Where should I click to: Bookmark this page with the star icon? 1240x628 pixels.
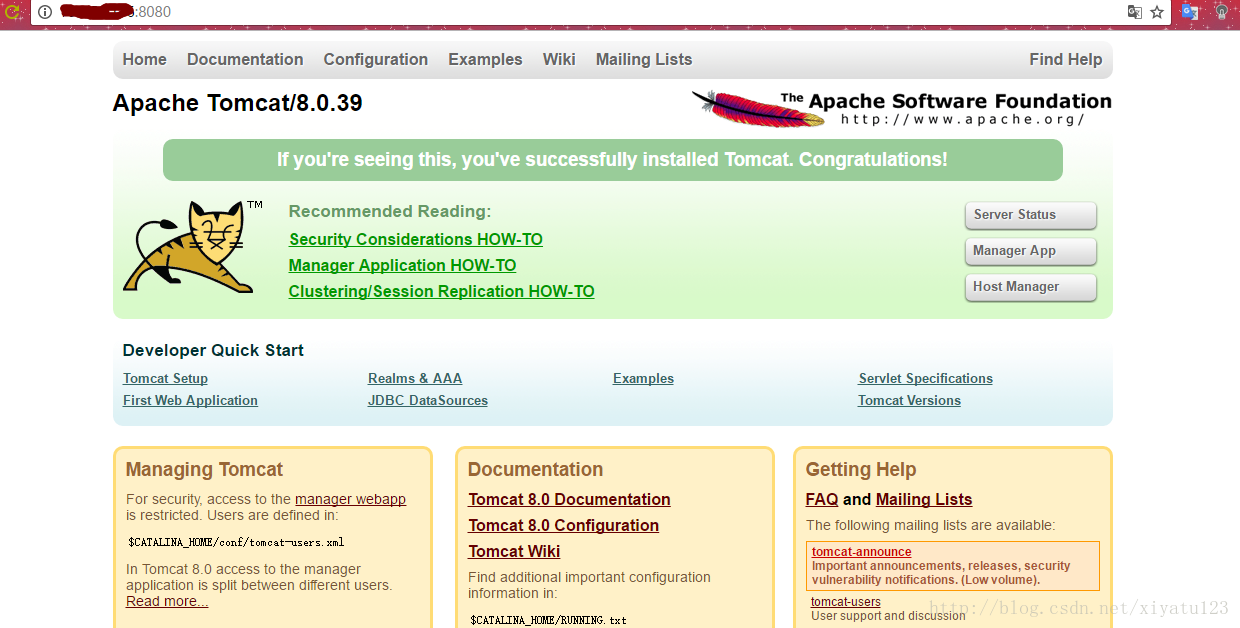pos(1157,12)
